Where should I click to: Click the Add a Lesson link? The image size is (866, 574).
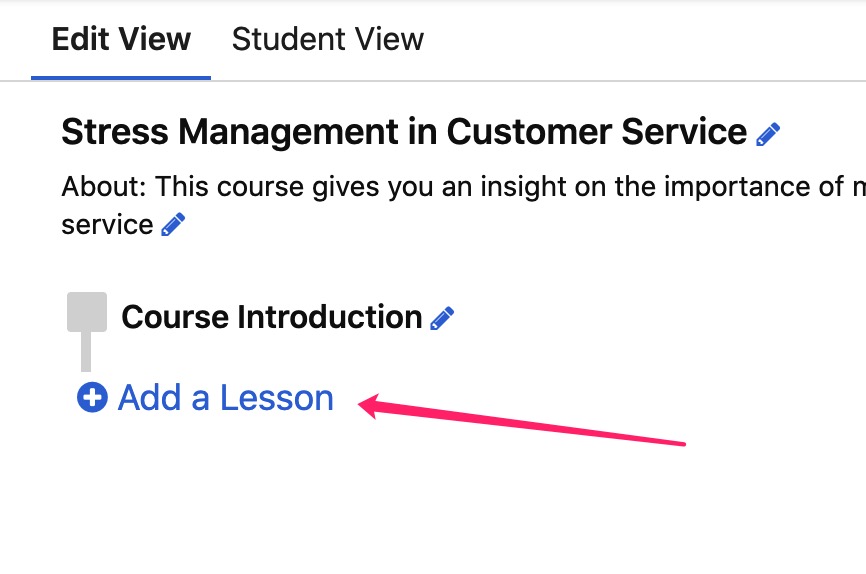(x=205, y=397)
